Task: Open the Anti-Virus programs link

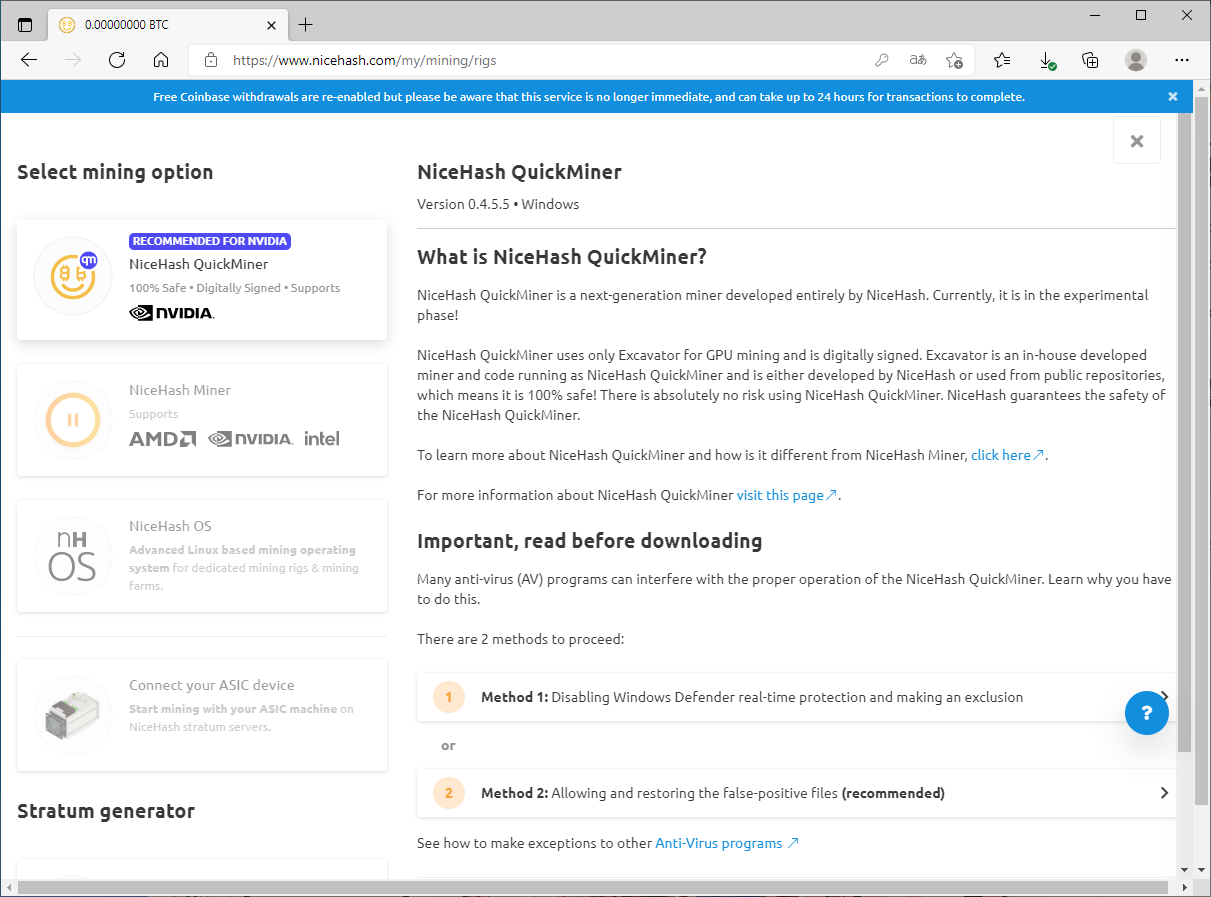Action: click(726, 843)
